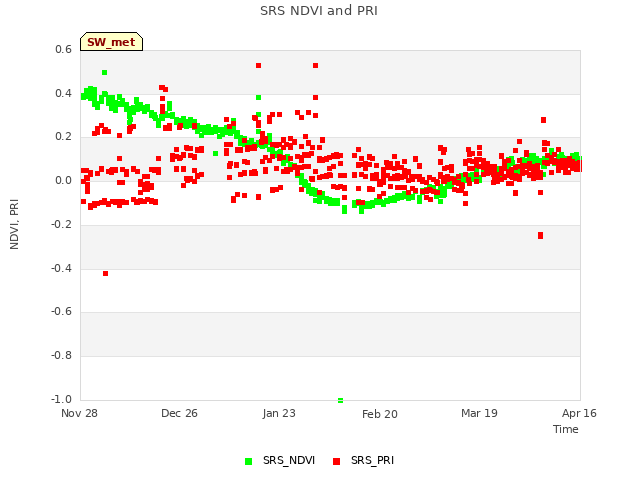Click the Apr 16 x-axis tick label
The width and height of the screenshot is (640, 480).
pos(579,413)
